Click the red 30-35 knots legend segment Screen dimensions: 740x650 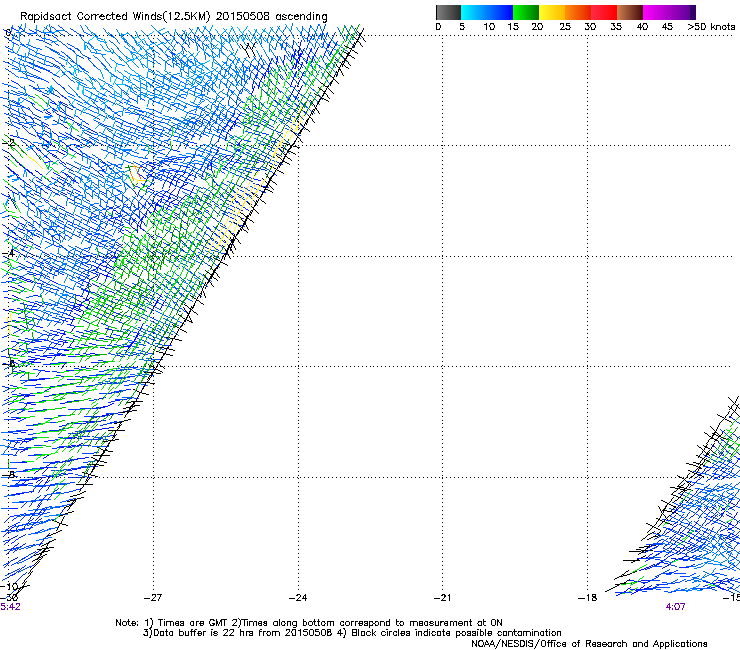tap(604, 12)
